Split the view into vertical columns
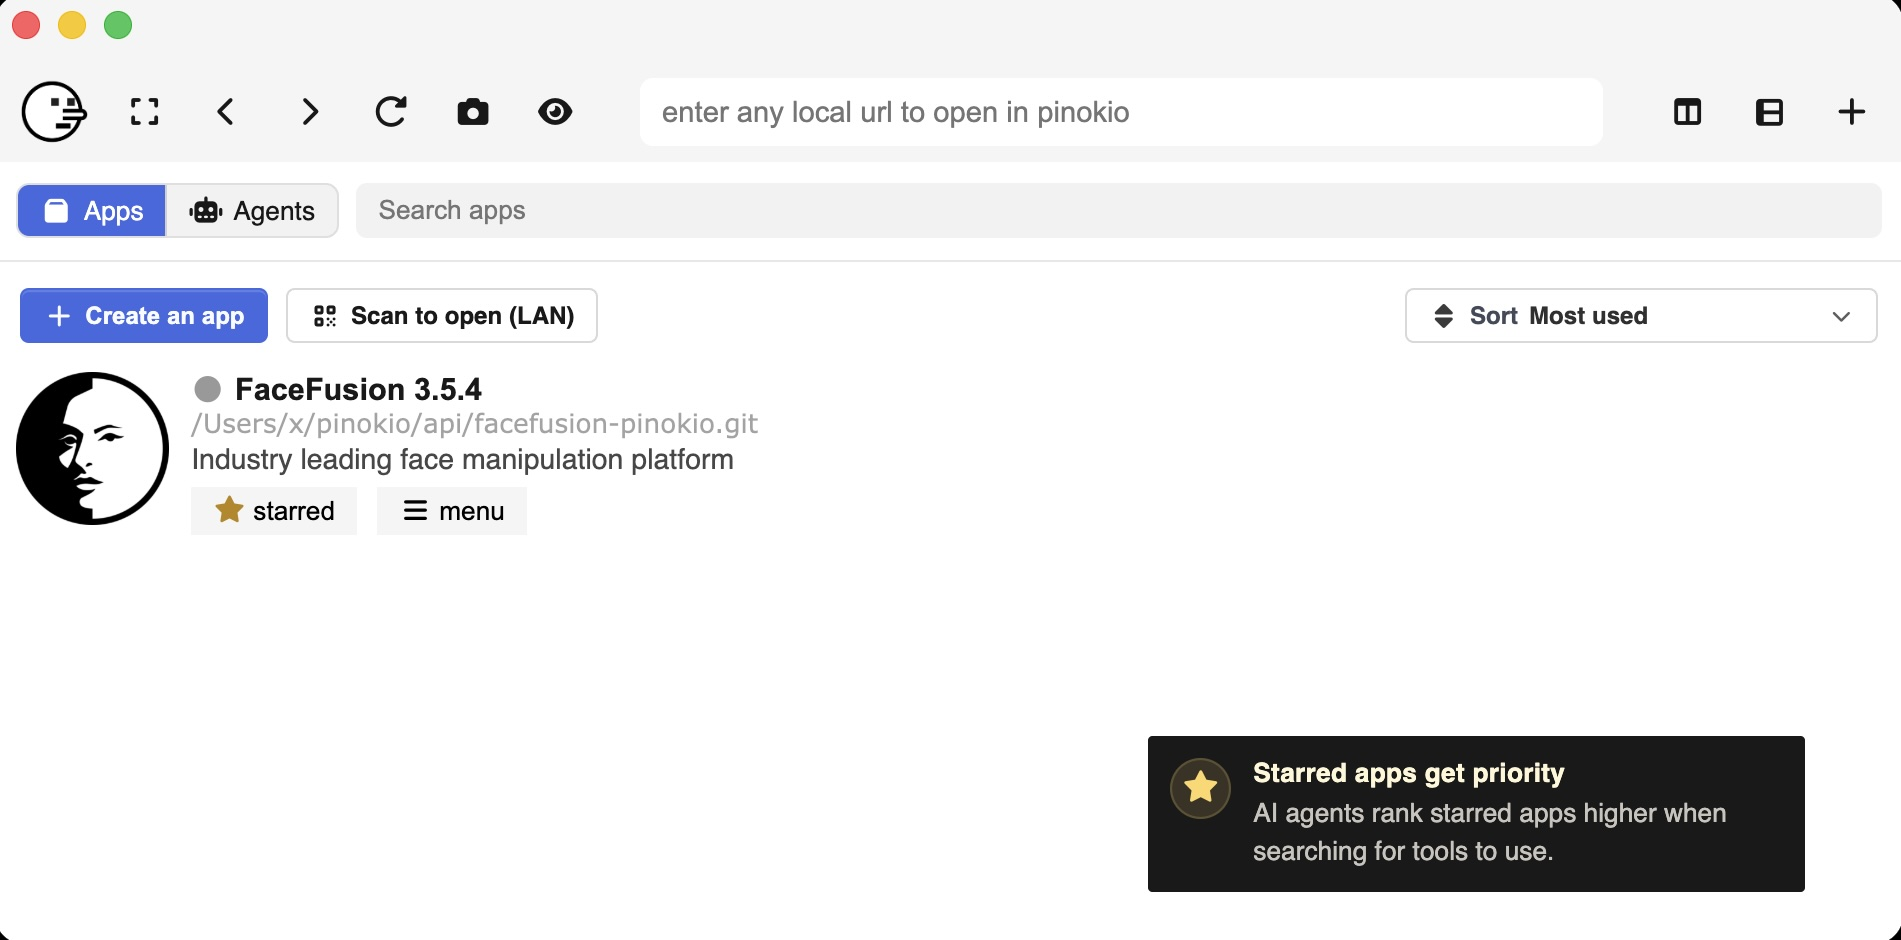 pos(1687,112)
